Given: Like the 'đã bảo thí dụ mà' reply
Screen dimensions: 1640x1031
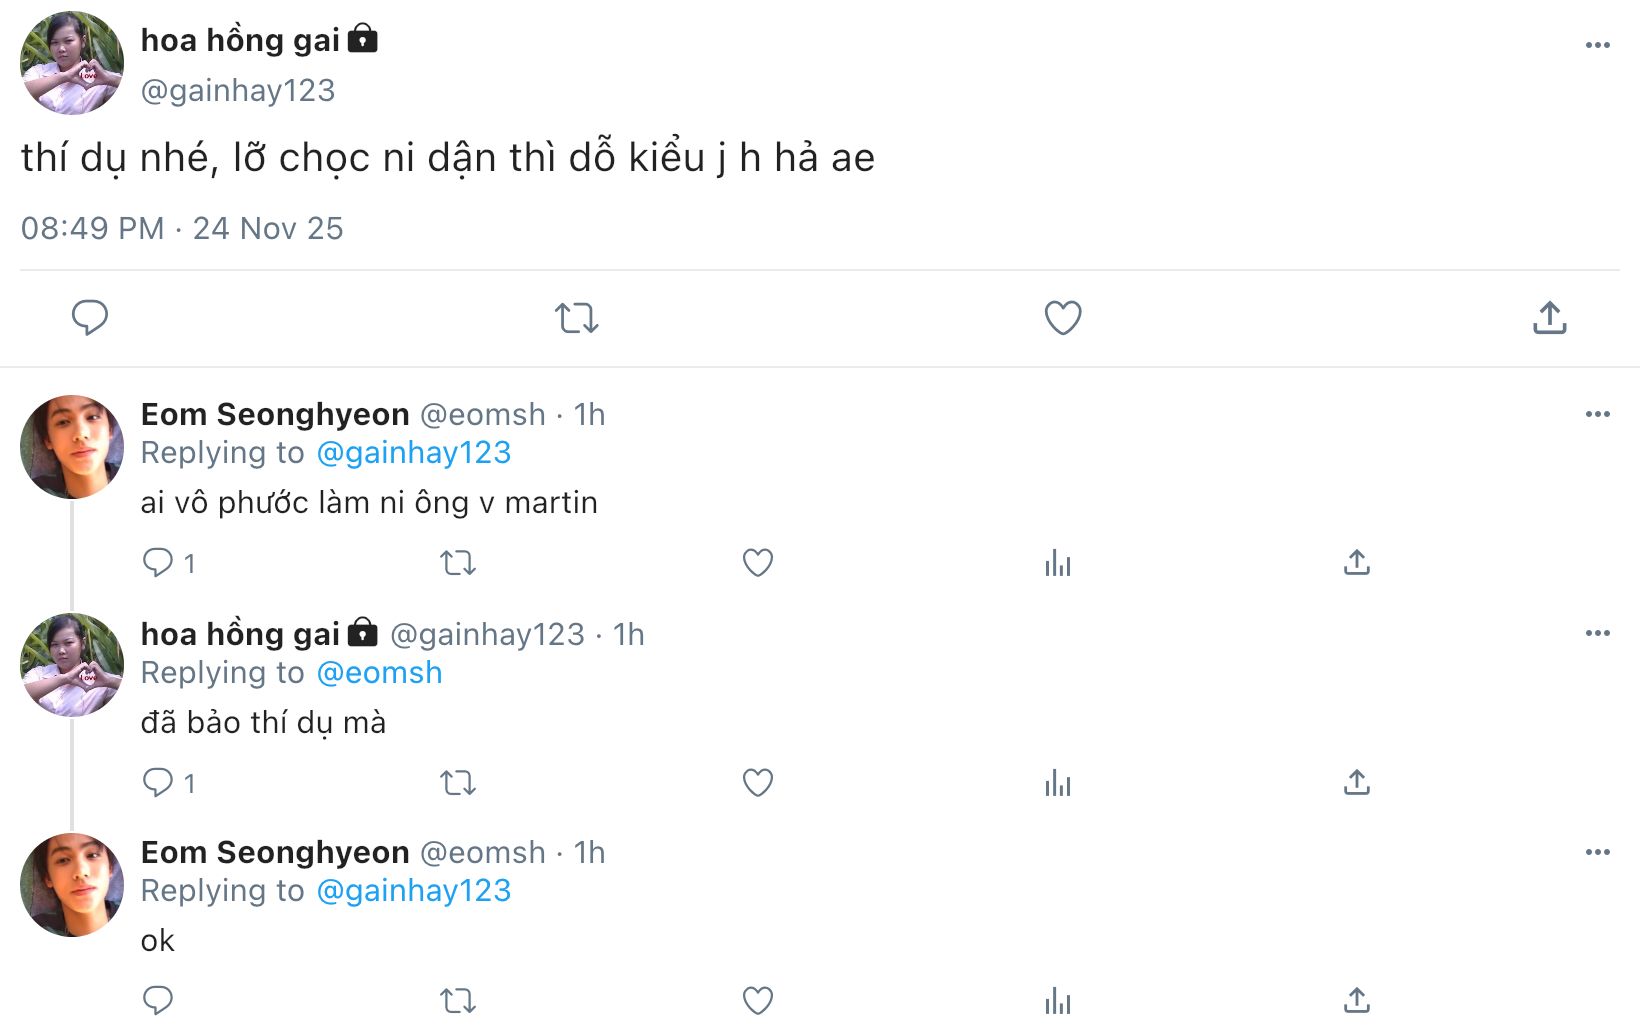Looking at the screenshot, I should (x=757, y=782).
